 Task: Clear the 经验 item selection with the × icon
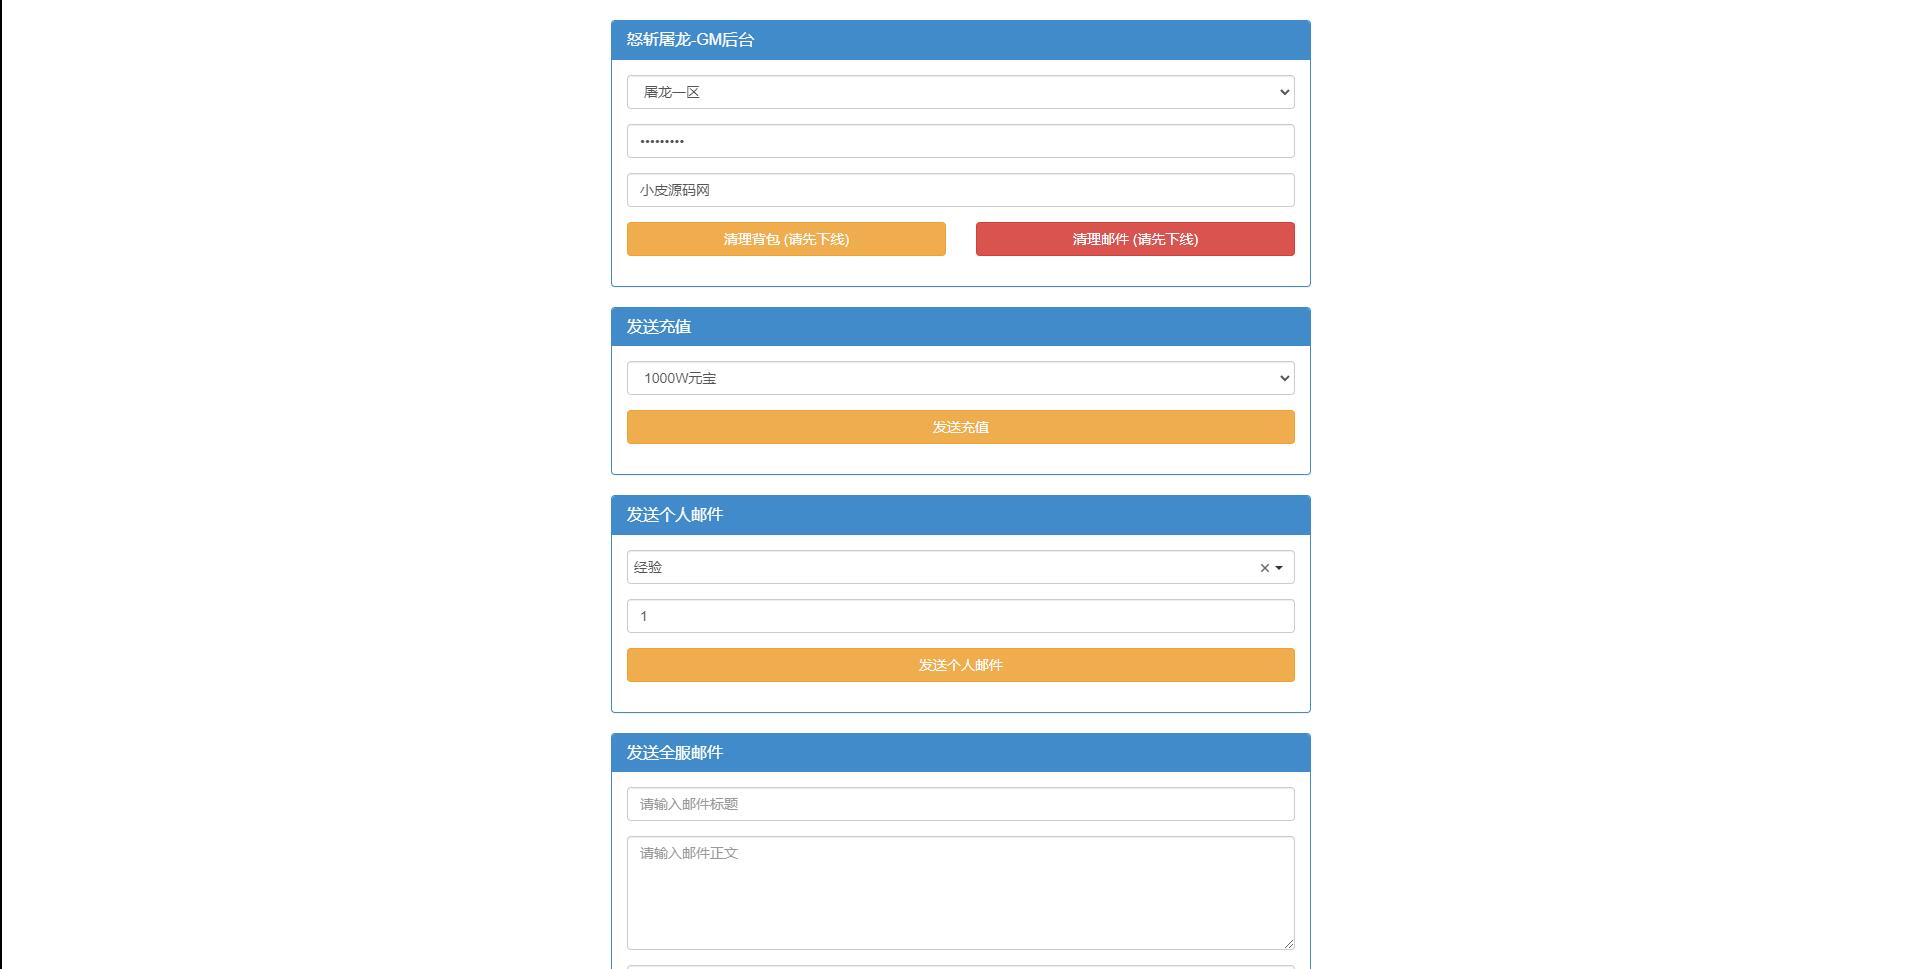pyautogui.click(x=1262, y=567)
